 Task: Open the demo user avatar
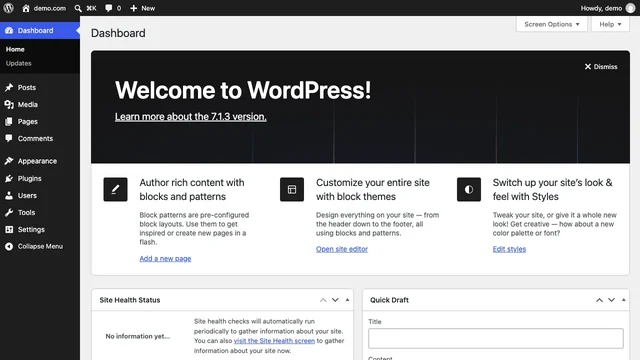point(630,8)
